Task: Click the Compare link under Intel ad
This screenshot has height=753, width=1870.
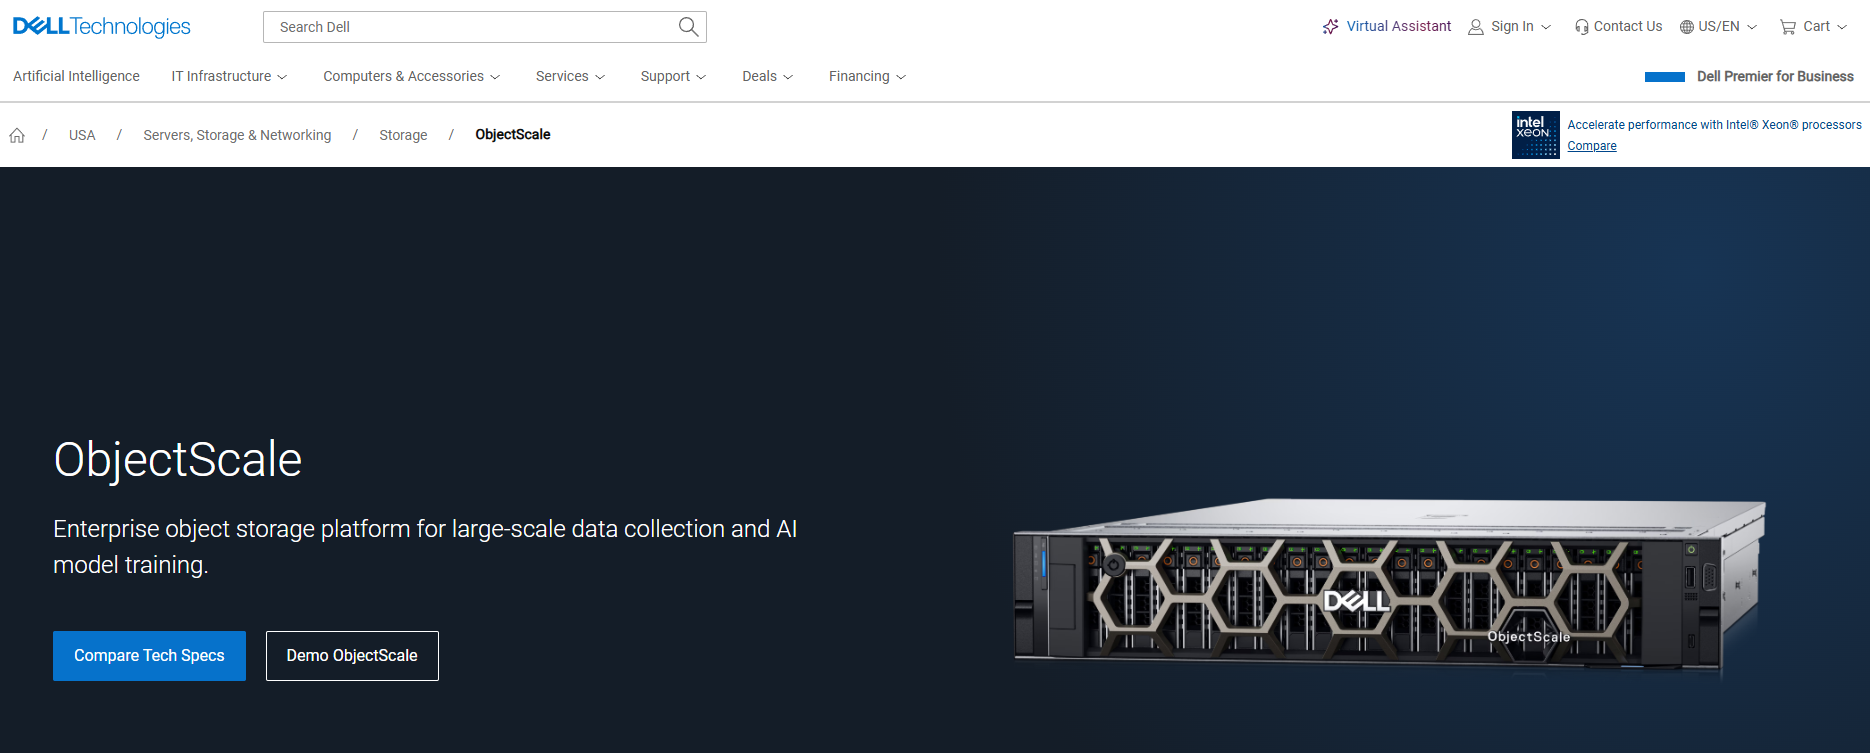Action: pyautogui.click(x=1592, y=146)
